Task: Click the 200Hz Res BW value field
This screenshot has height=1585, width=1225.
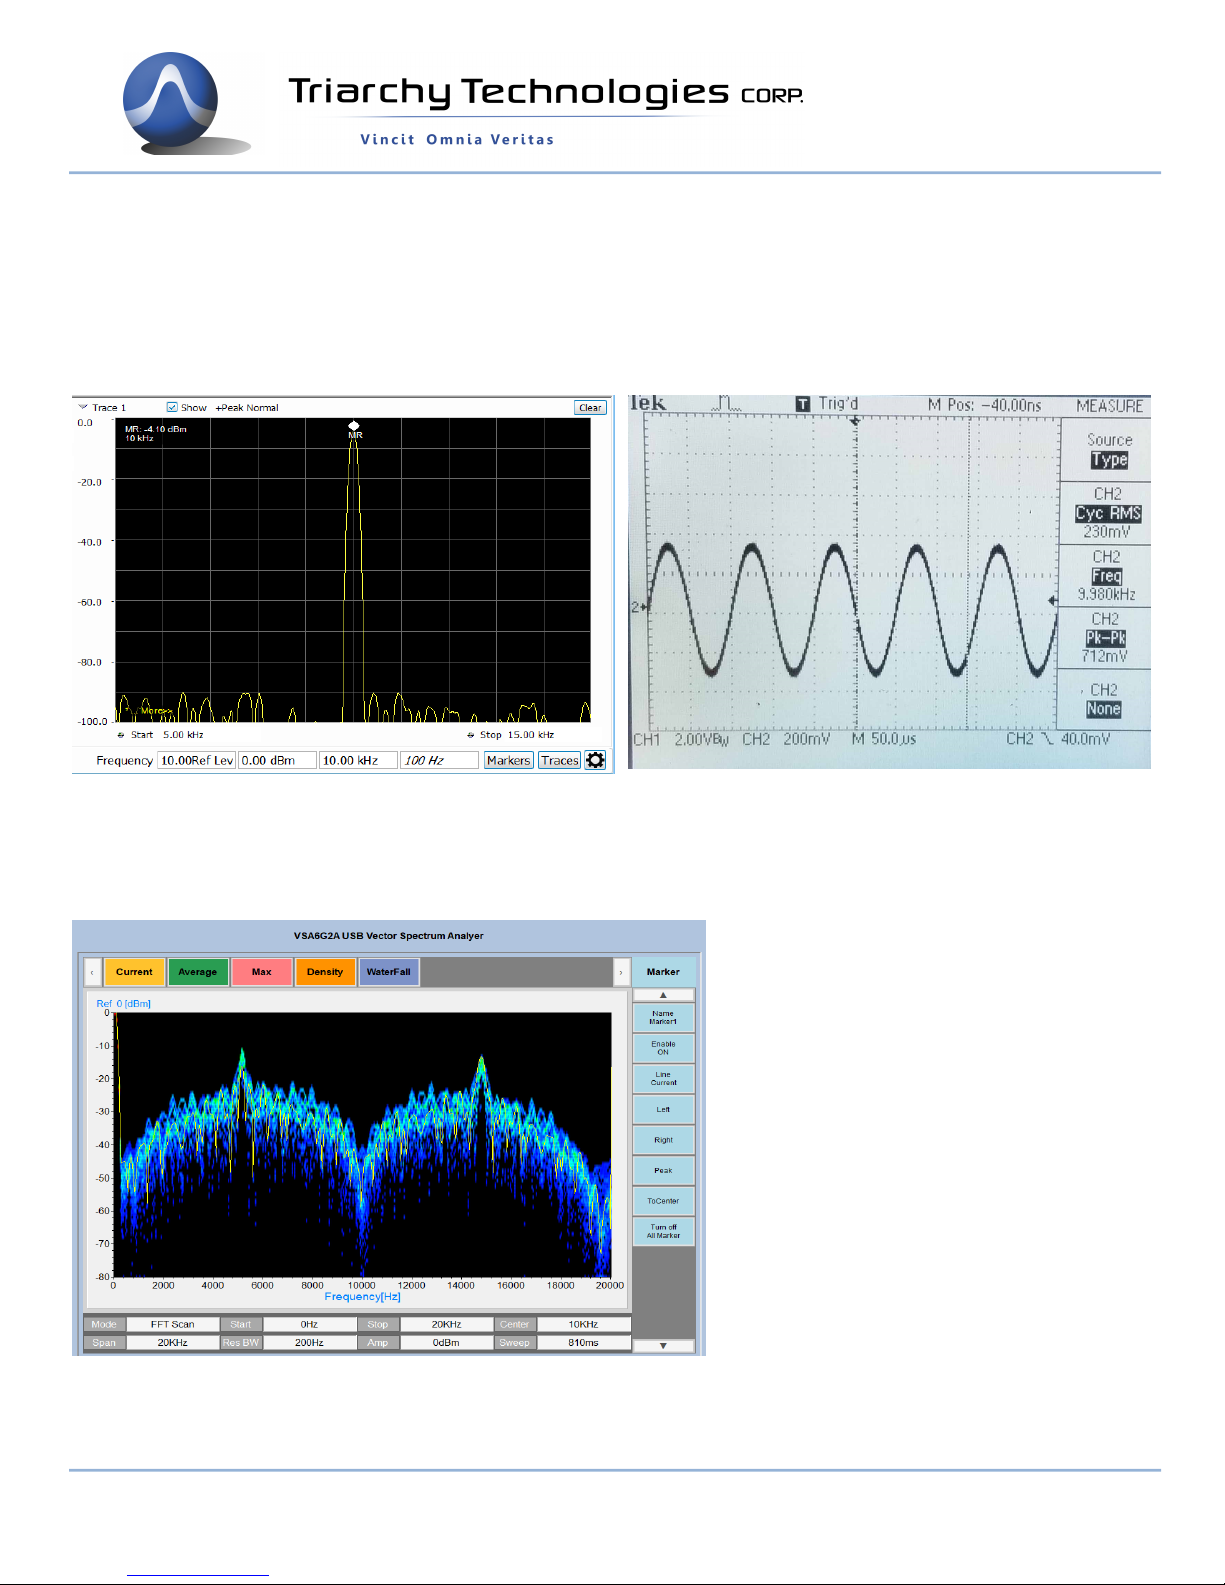Action: [x=309, y=1343]
